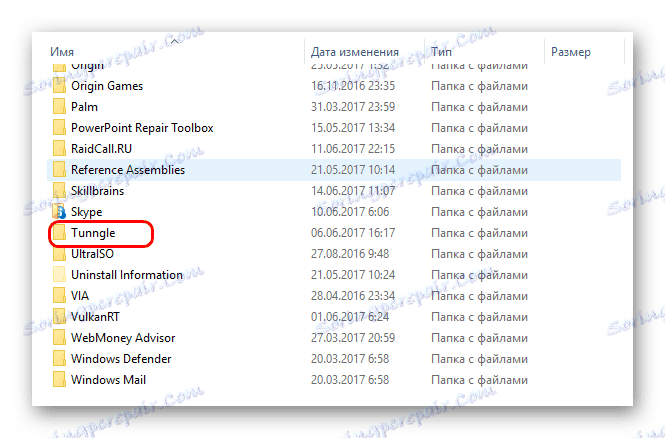
Task: Click the UltraISO folder name
Action: pos(92,254)
